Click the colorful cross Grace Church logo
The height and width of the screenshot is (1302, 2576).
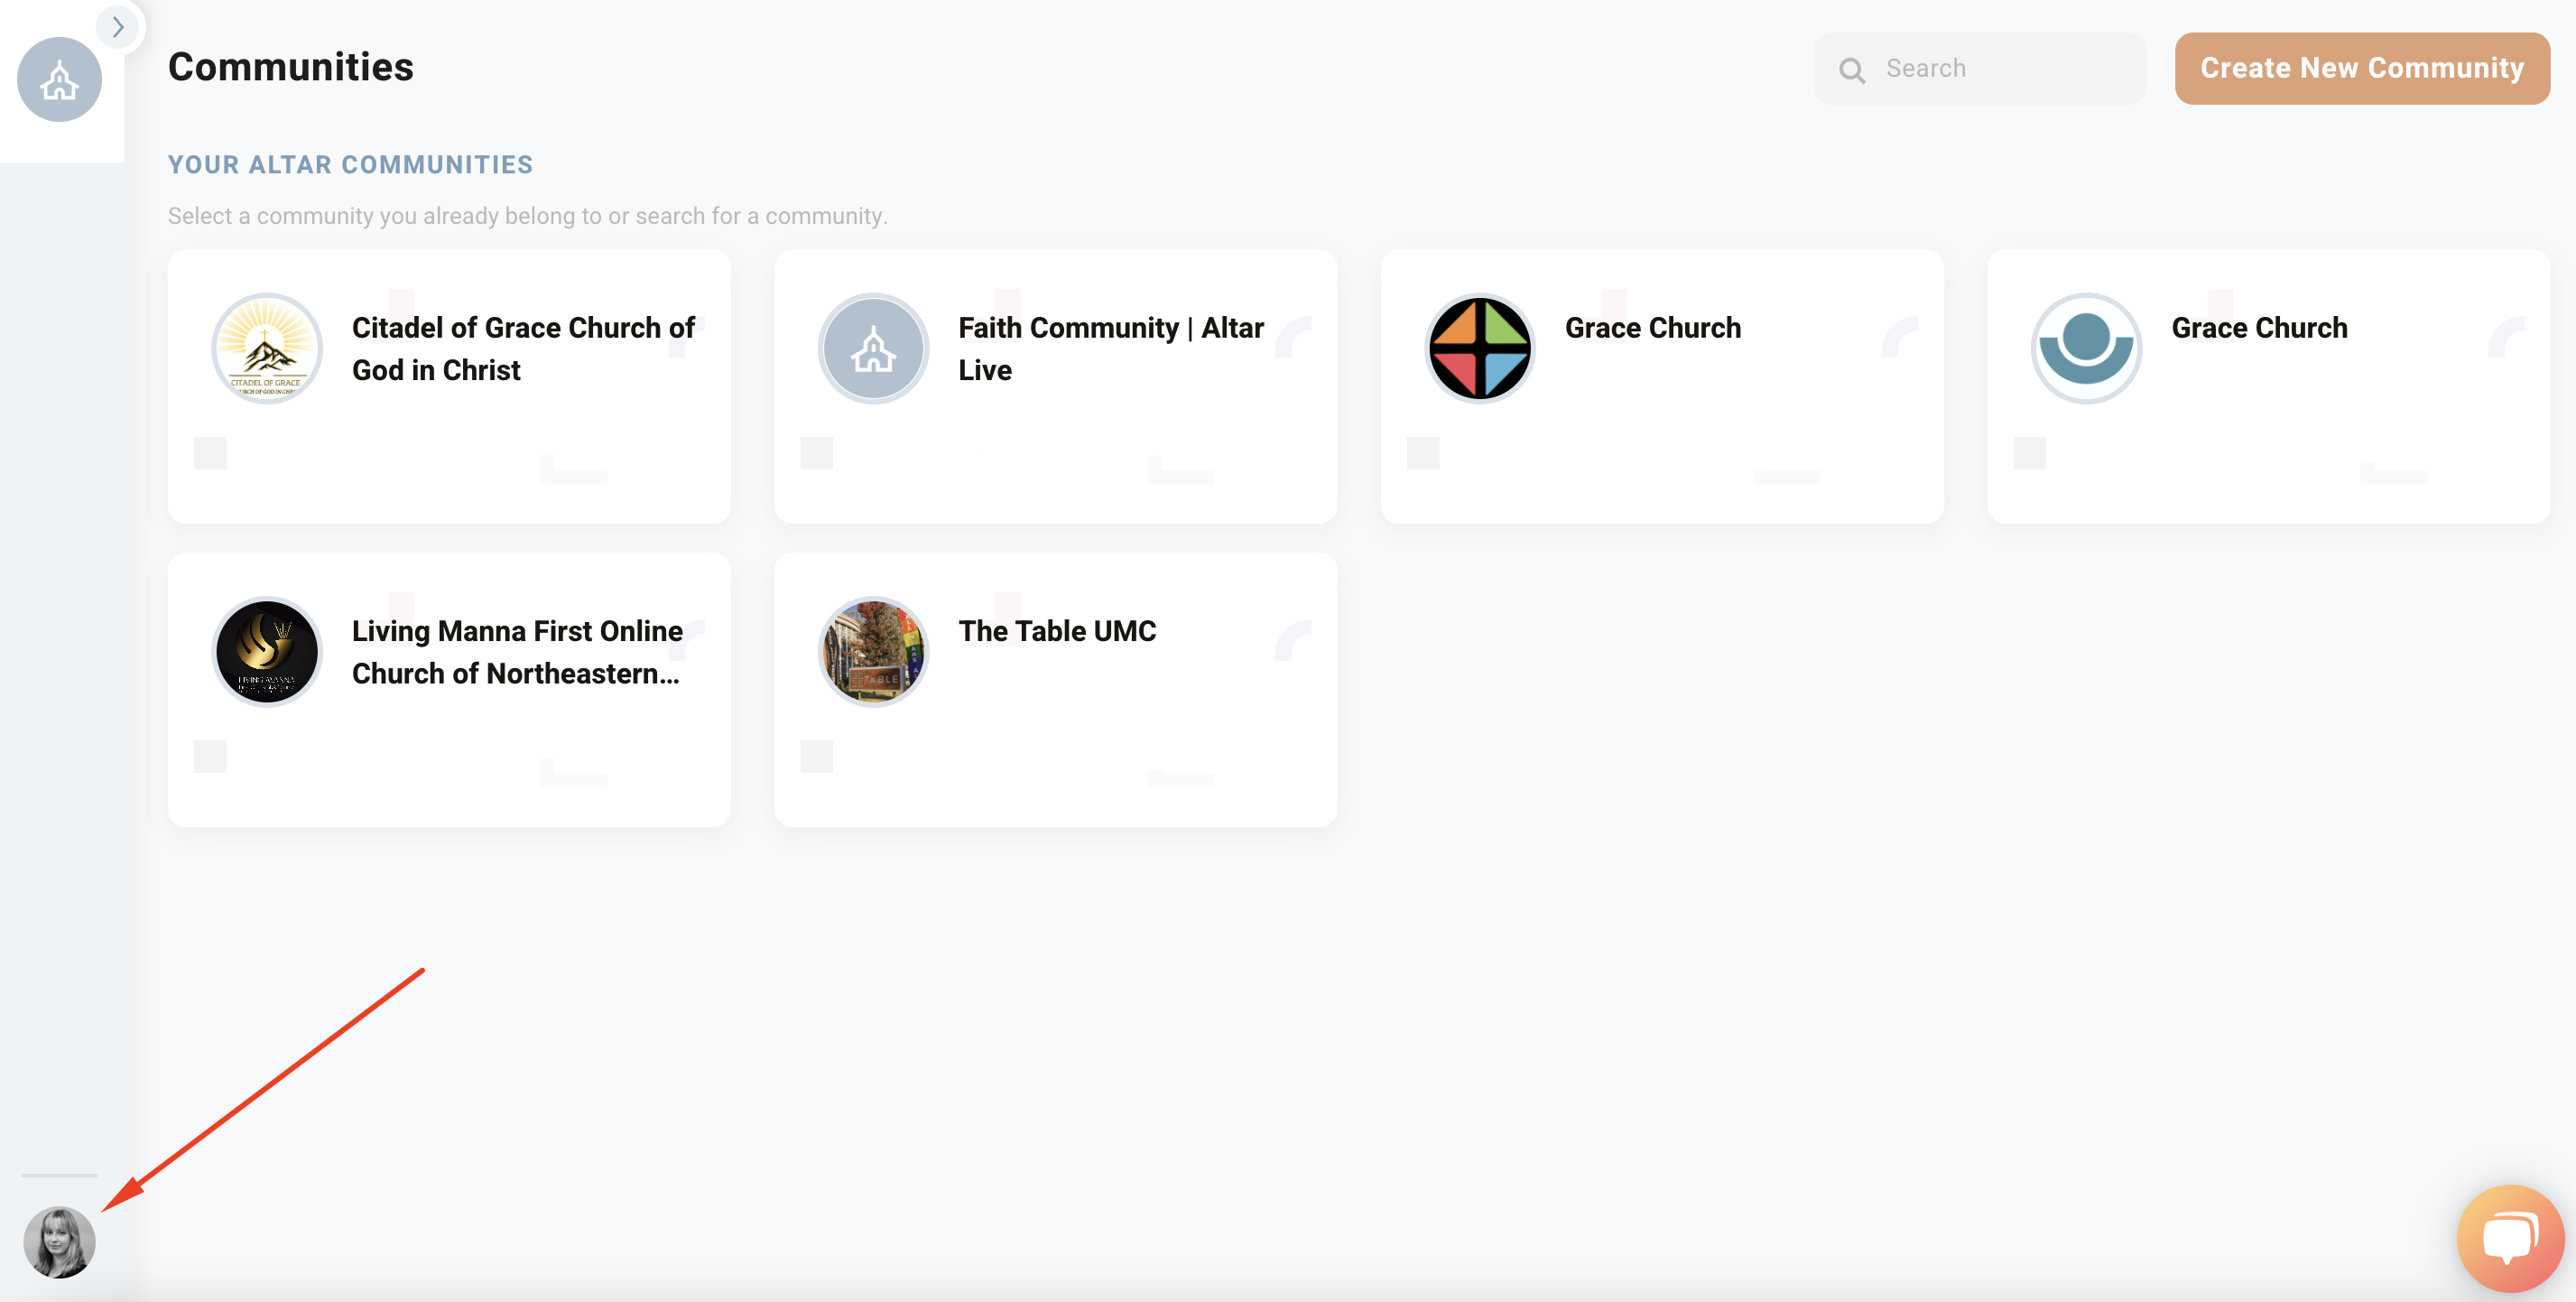pos(1479,349)
